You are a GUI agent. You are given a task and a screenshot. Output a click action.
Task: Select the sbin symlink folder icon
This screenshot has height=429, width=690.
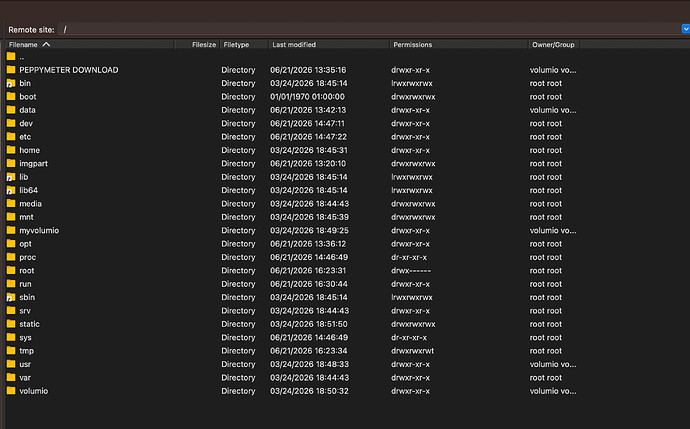(11, 297)
